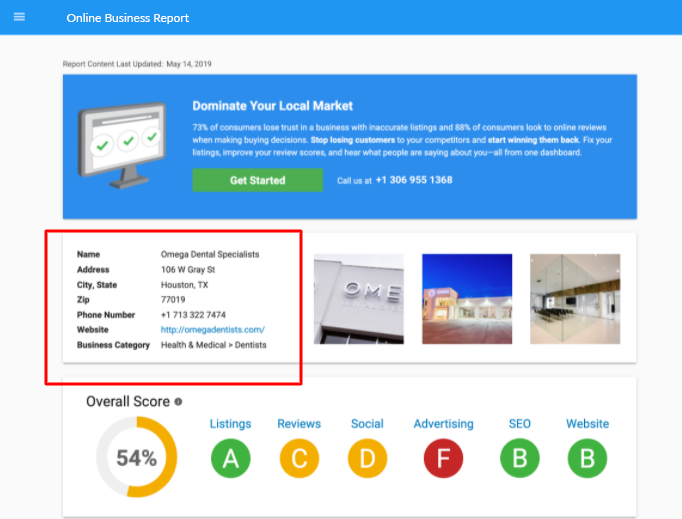Click the Listings grade A circle
Viewport: 682px width, 519px height.
tap(230, 458)
